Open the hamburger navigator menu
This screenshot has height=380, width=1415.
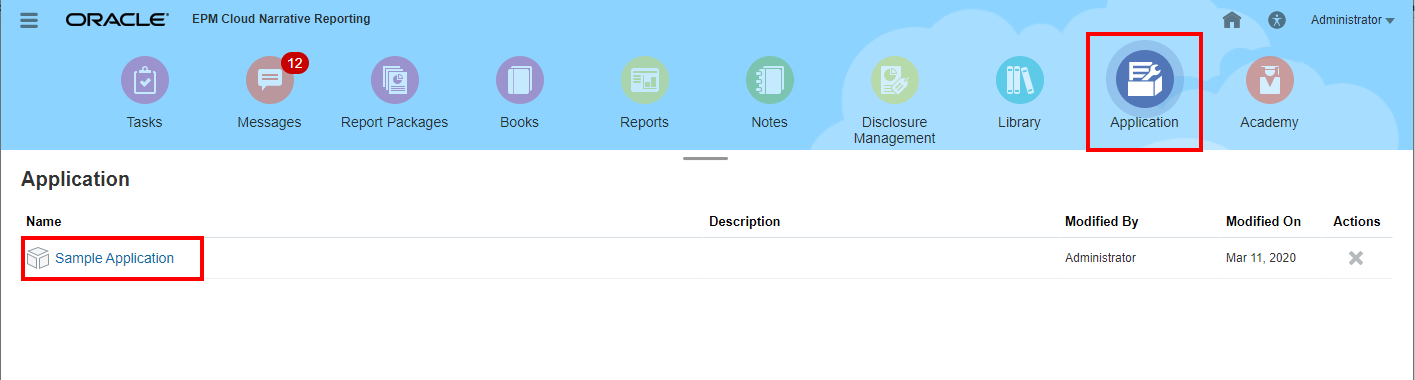pyautogui.click(x=29, y=20)
